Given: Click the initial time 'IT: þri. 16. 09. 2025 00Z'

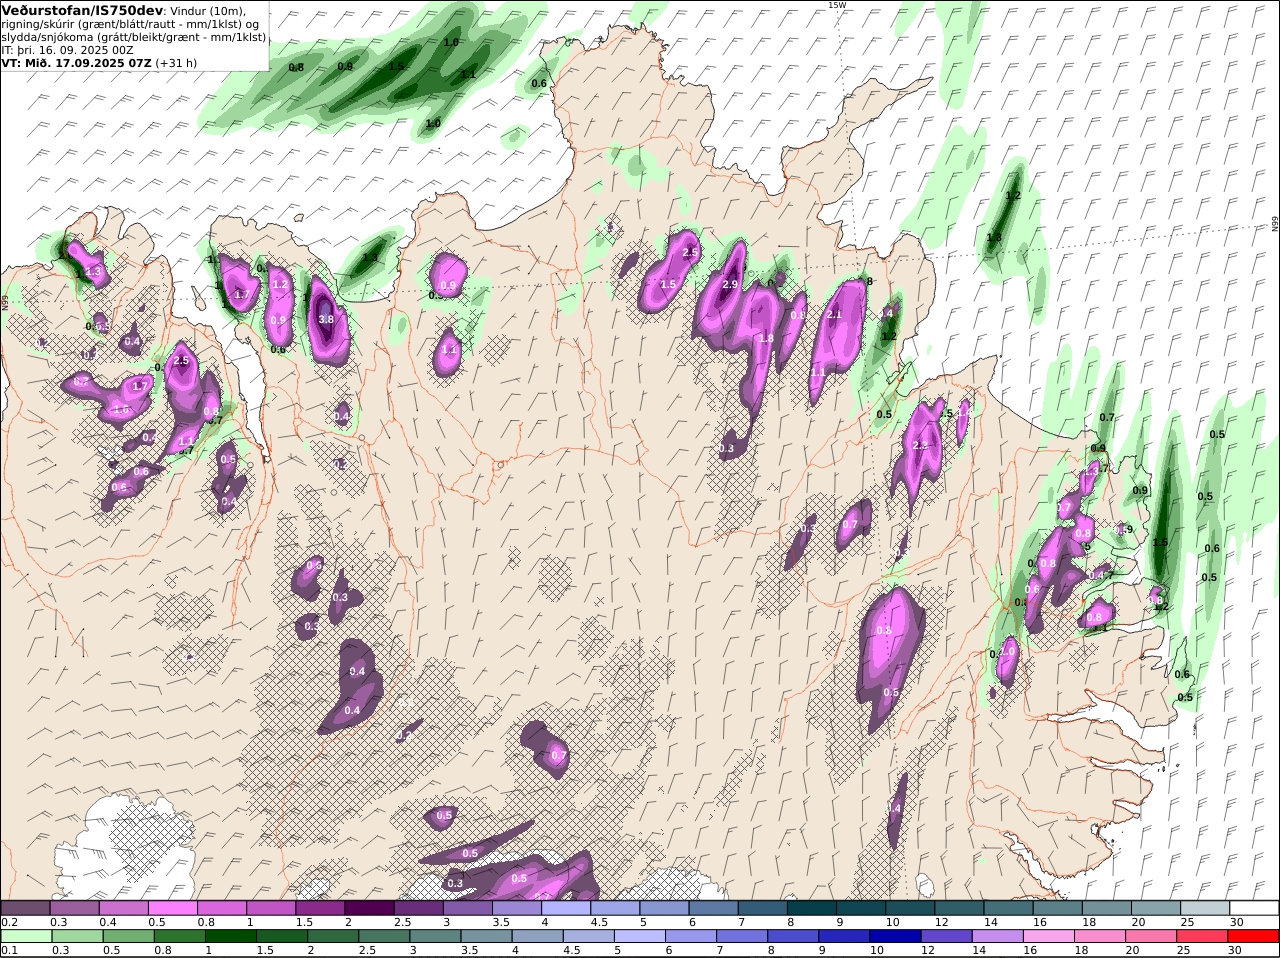Looking at the screenshot, I should coord(69,49).
